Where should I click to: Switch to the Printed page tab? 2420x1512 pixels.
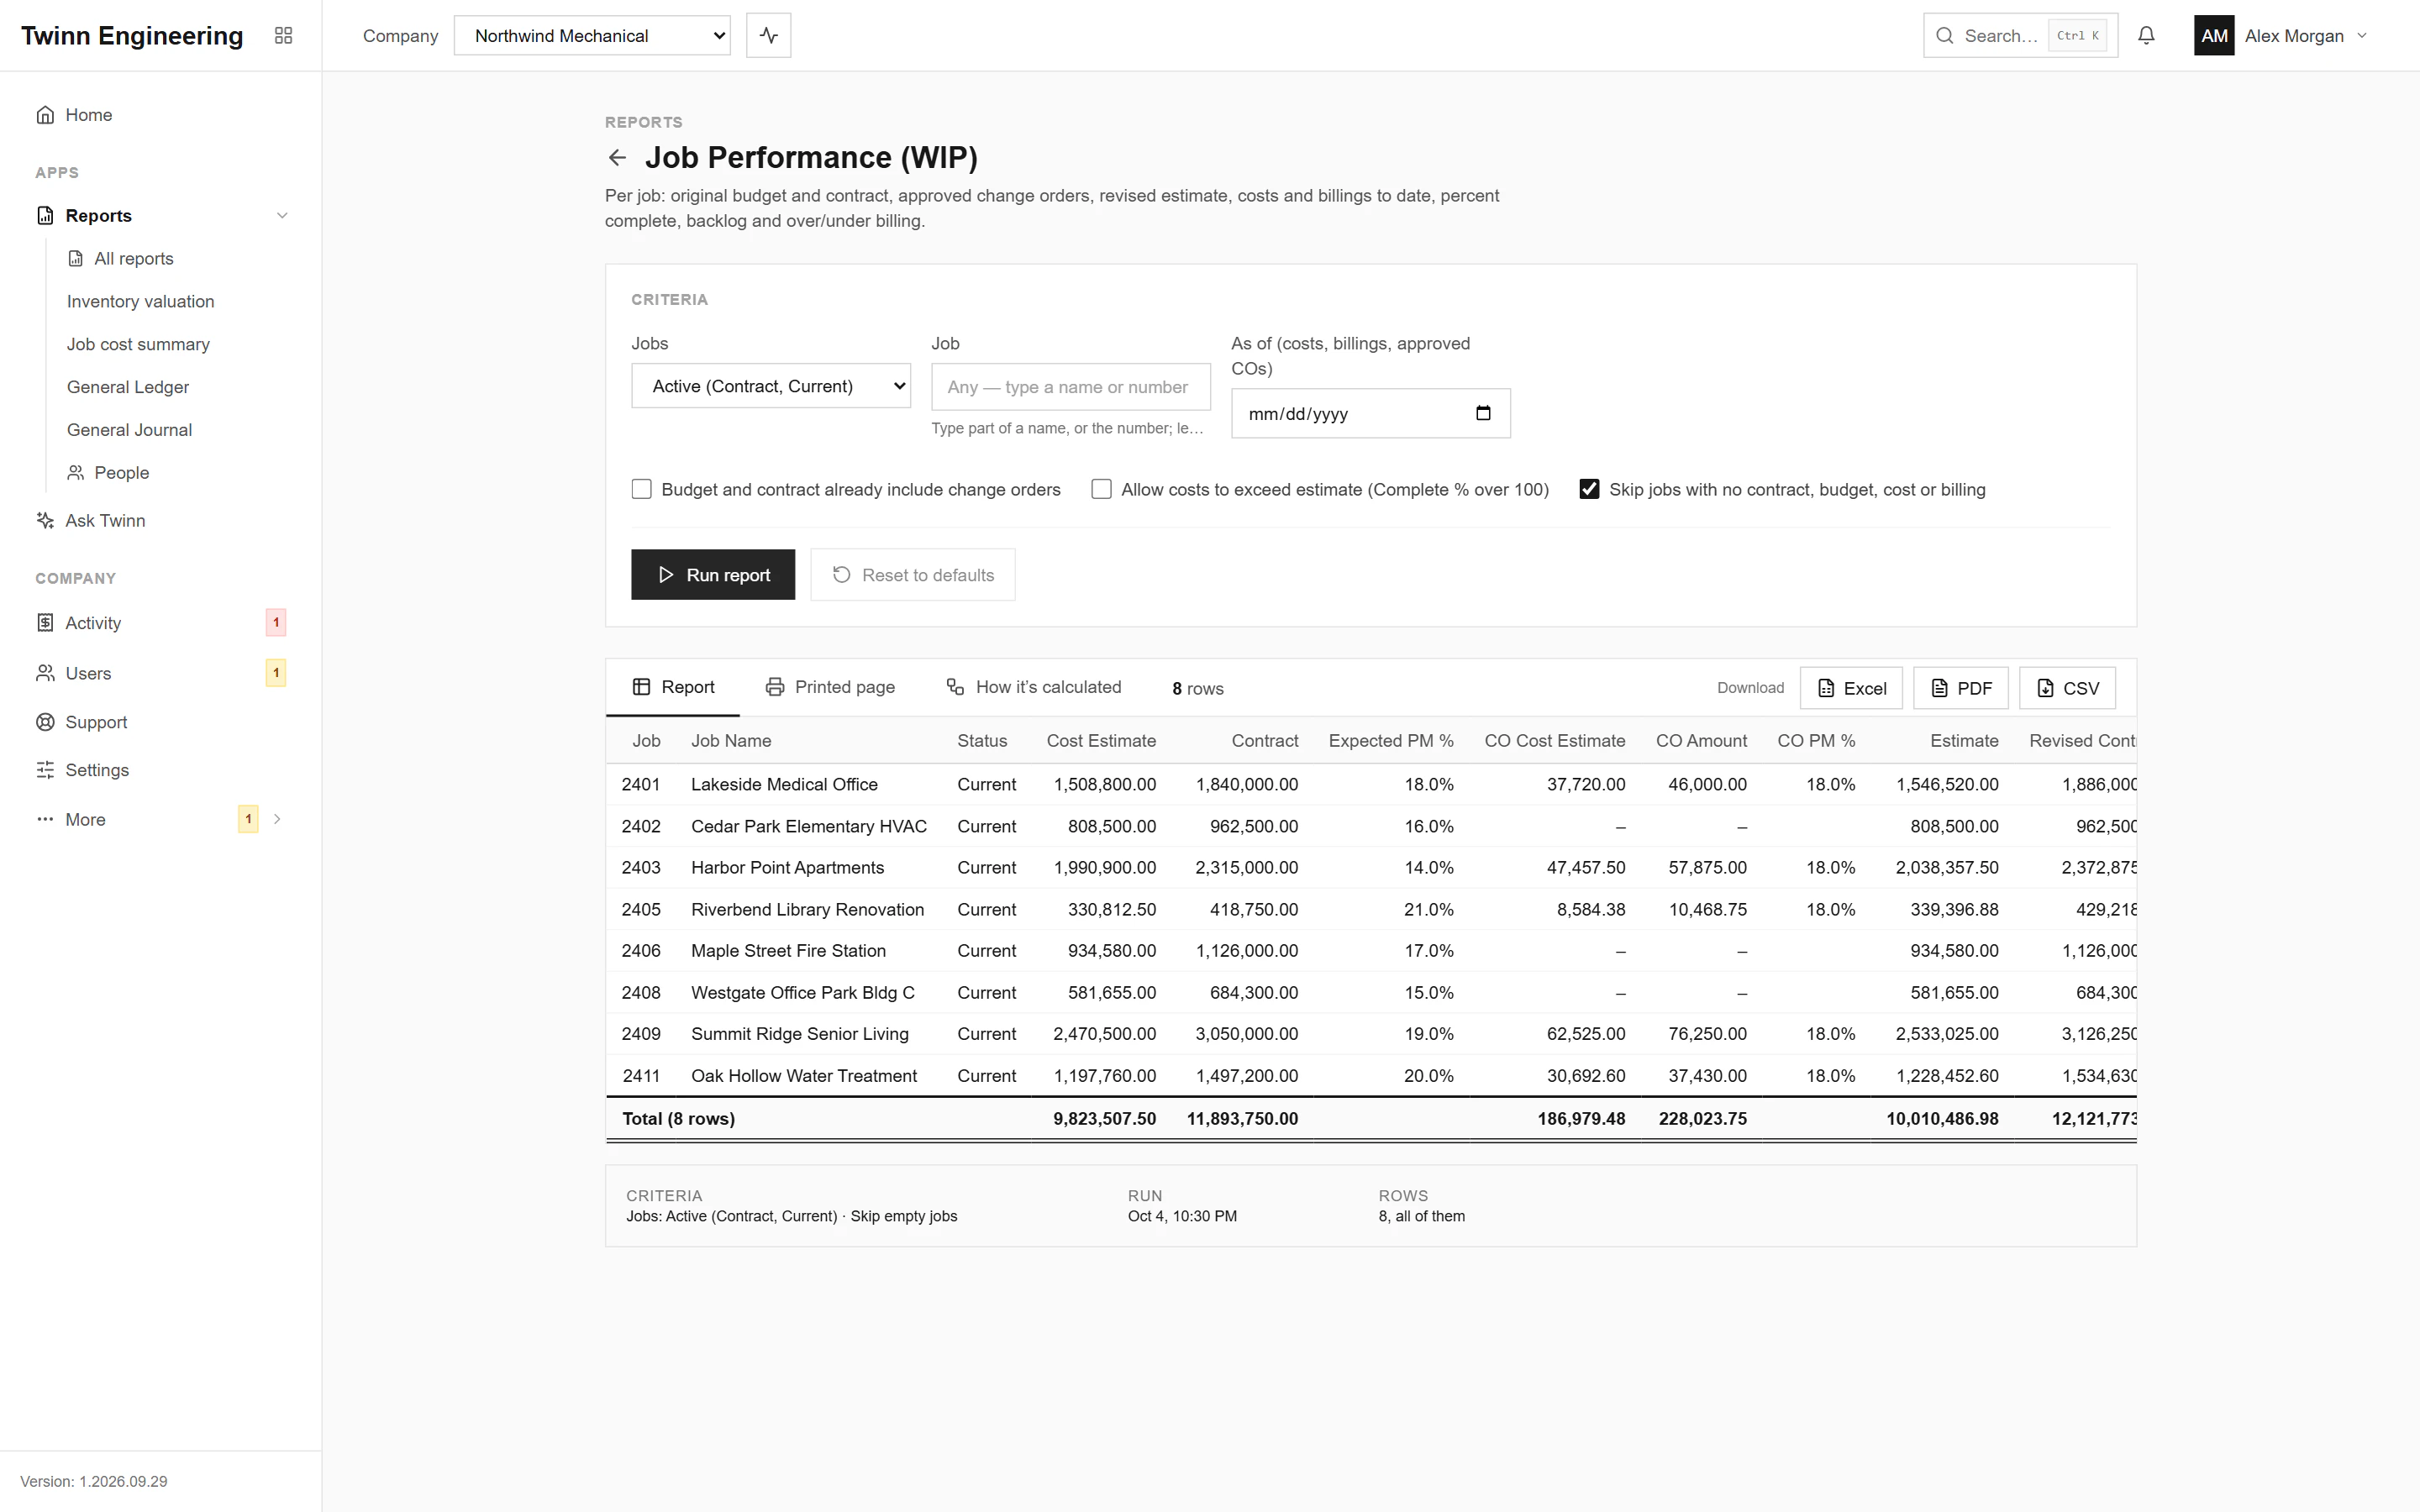[x=830, y=687]
